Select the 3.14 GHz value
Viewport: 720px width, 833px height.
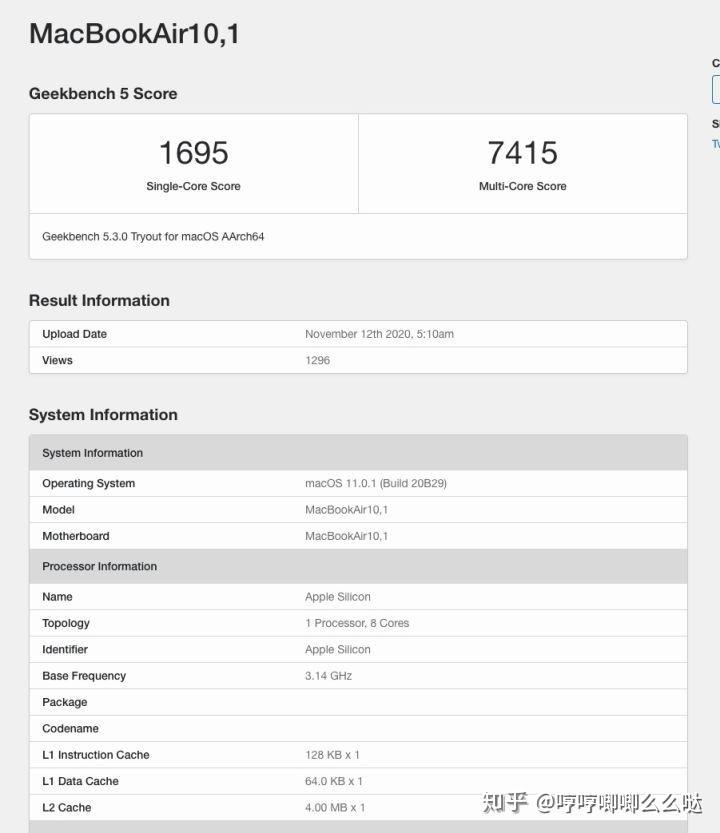tap(328, 676)
